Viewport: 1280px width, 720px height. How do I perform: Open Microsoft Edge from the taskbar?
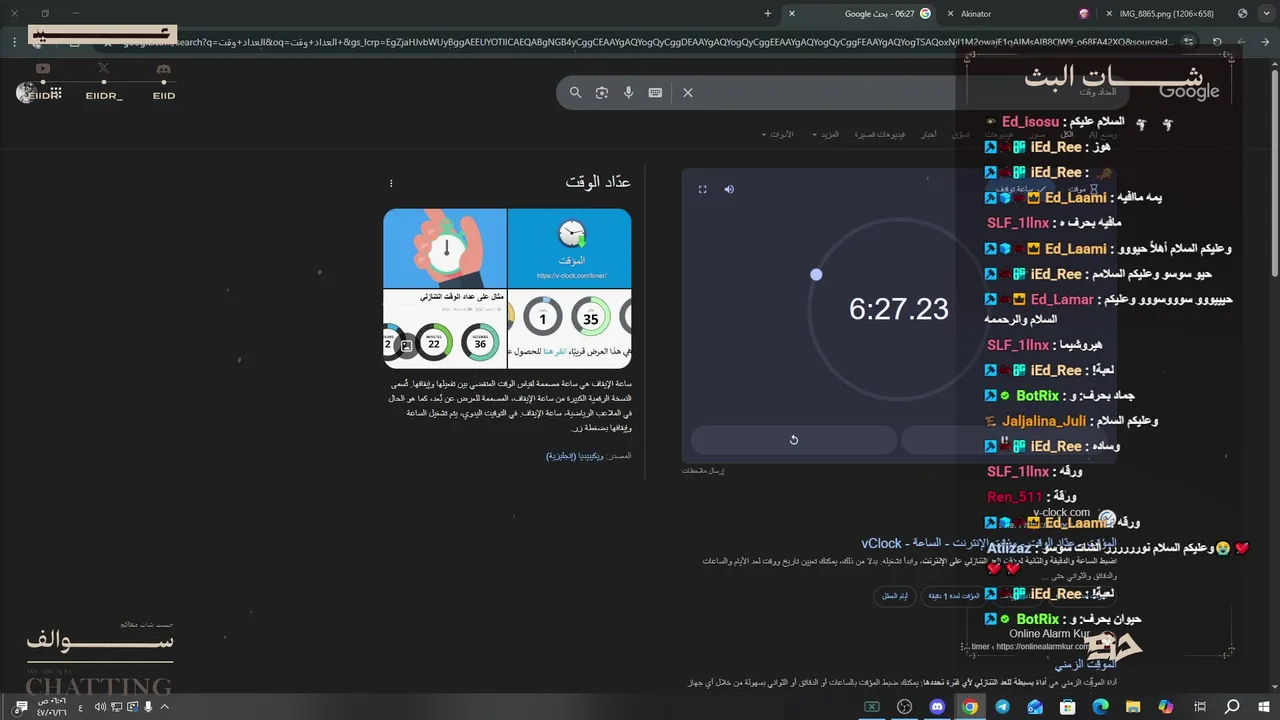click(x=1100, y=707)
